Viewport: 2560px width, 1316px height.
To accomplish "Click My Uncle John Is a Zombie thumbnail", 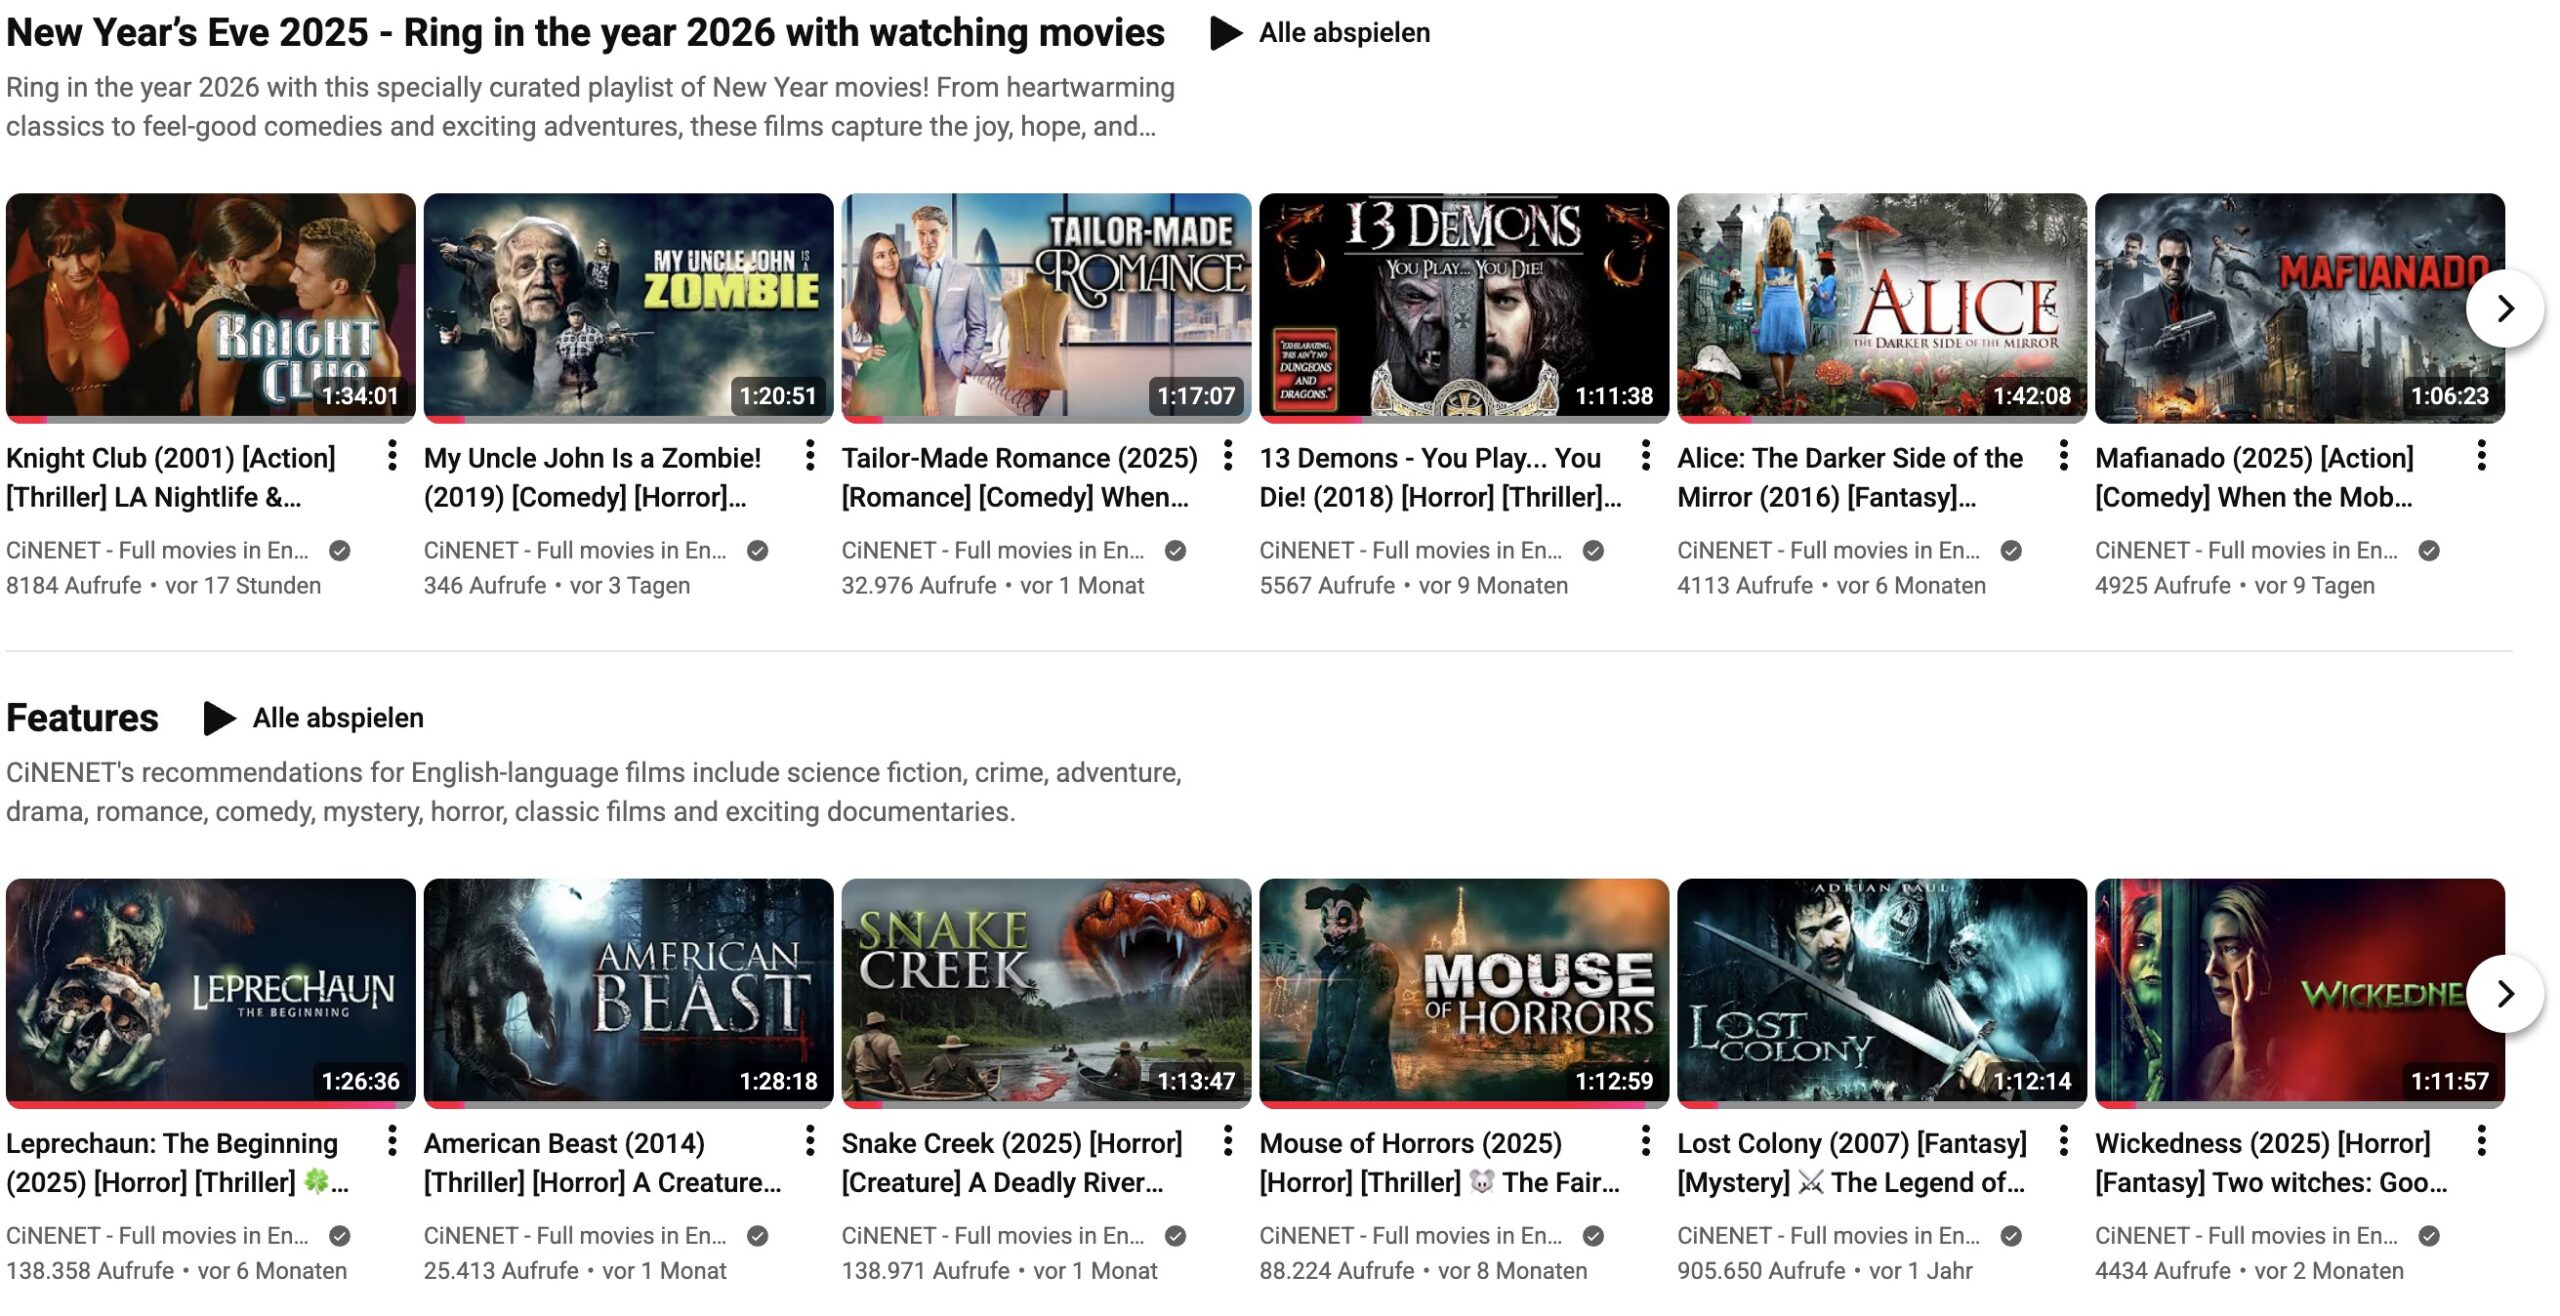I will pos(628,307).
